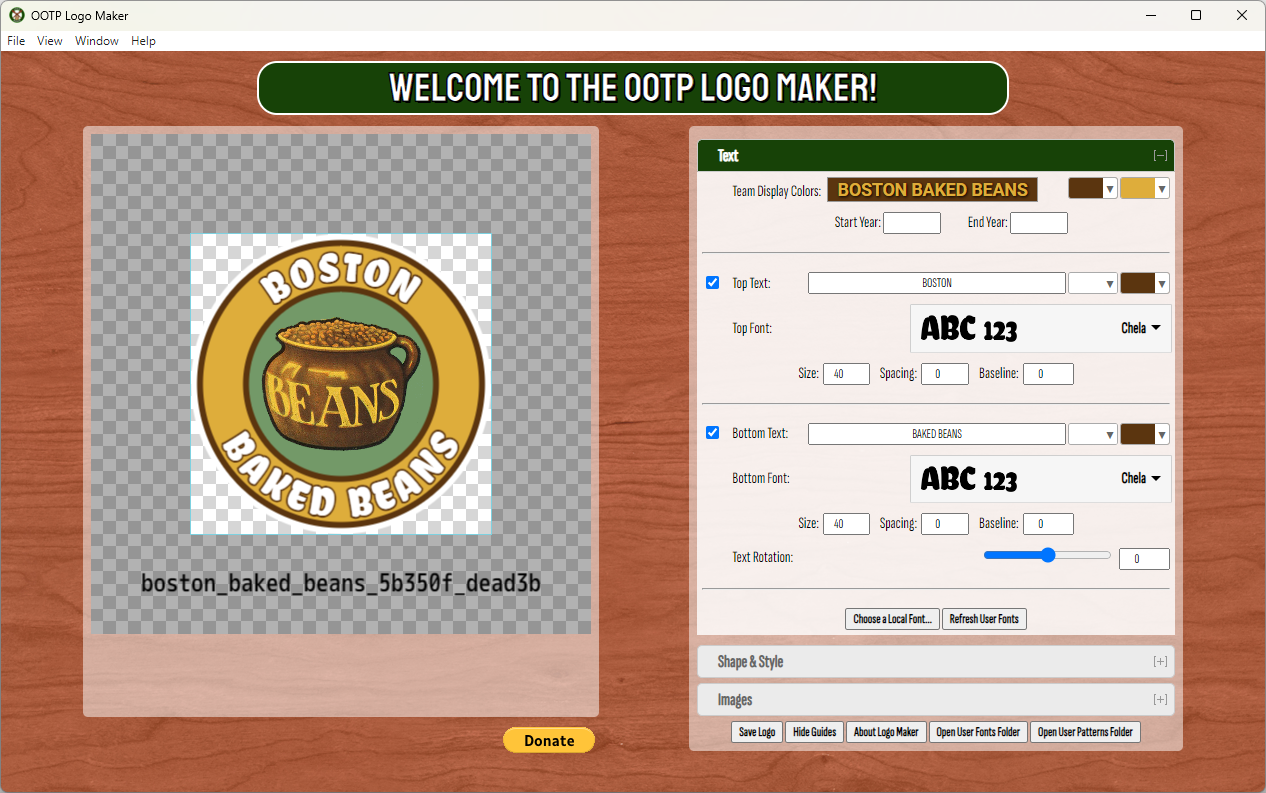Open the Chela top font dropdown

1140,327
